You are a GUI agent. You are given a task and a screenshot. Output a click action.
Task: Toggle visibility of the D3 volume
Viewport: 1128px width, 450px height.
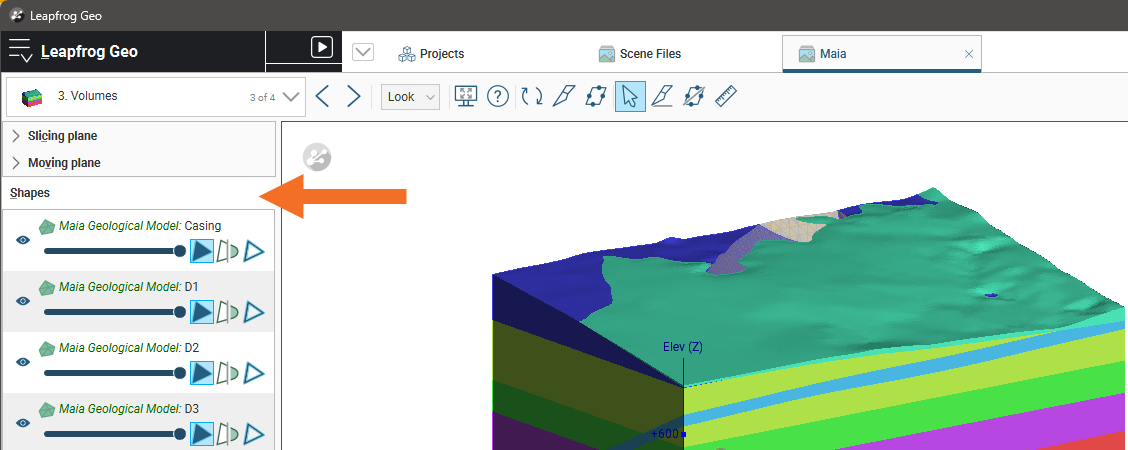(x=22, y=422)
